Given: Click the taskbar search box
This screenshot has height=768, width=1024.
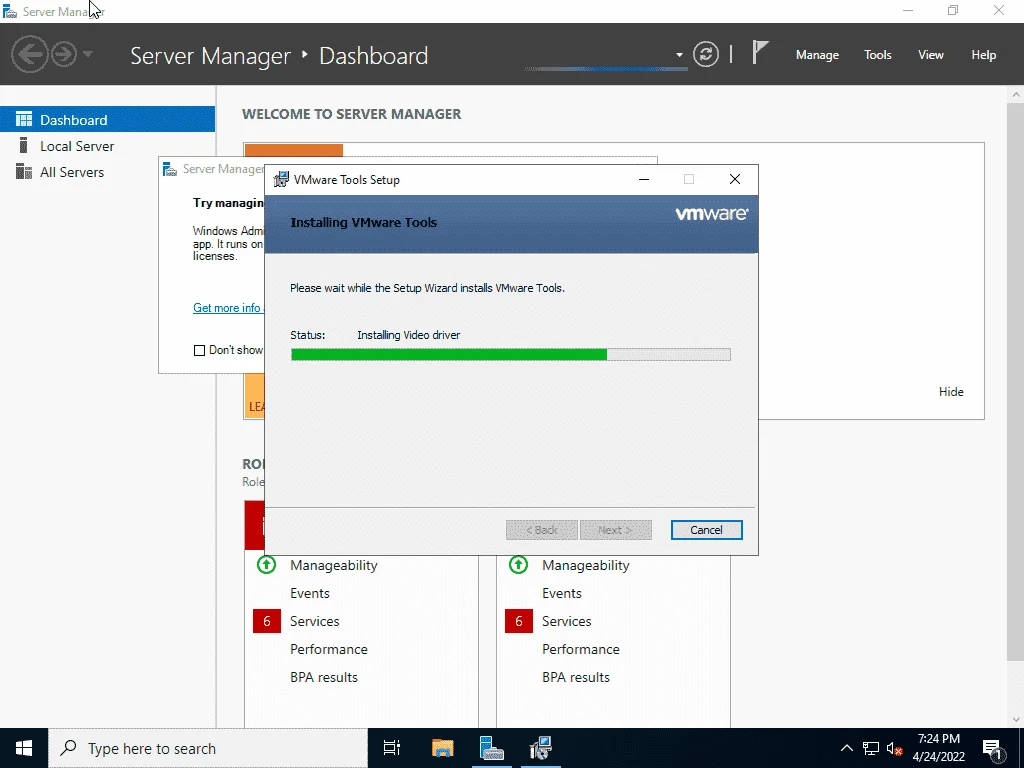Looking at the screenshot, I should click(208, 748).
